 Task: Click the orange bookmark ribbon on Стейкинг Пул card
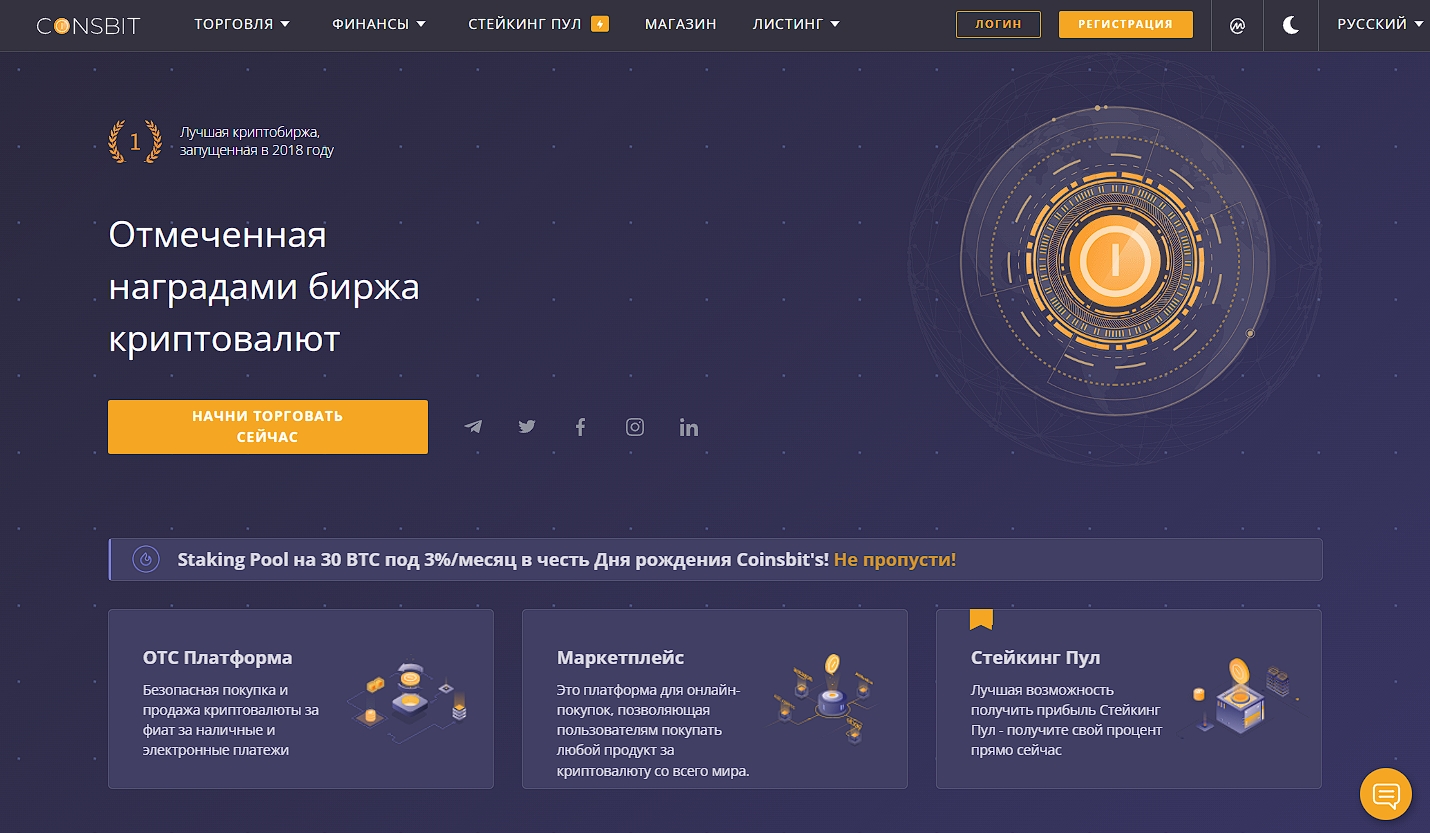(x=981, y=620)
